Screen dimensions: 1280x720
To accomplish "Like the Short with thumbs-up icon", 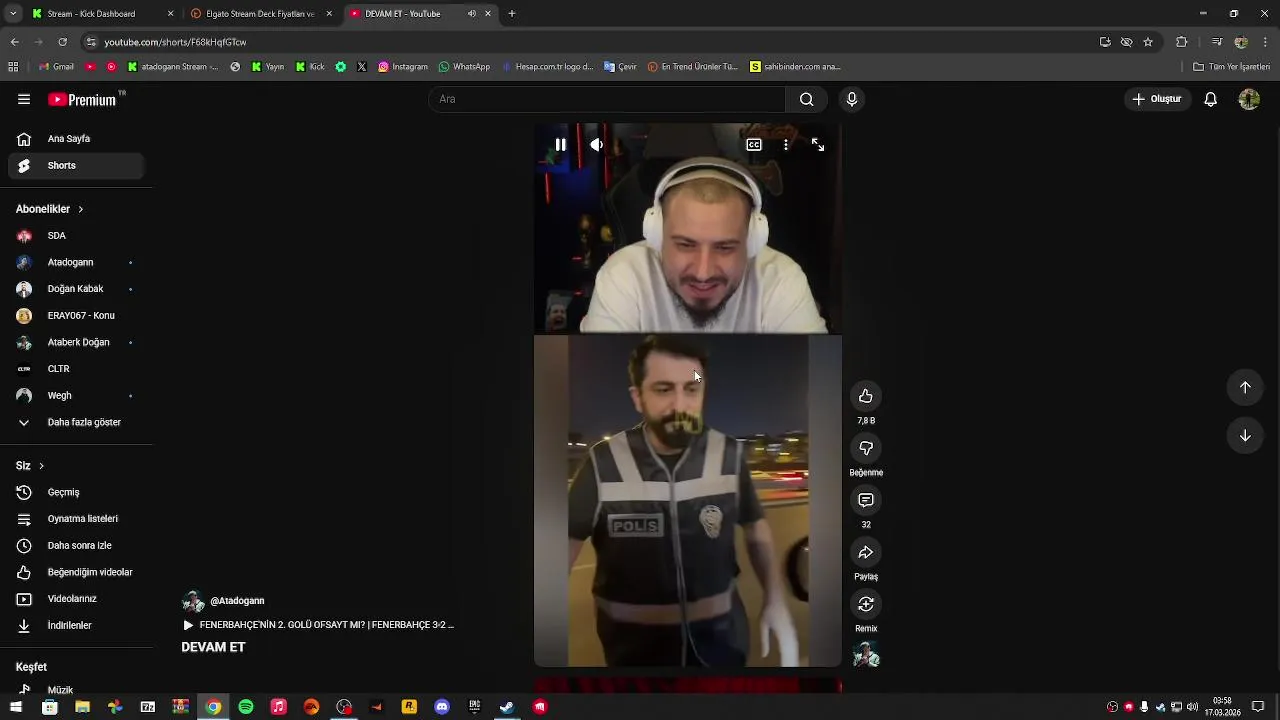I will coord(866,396).
